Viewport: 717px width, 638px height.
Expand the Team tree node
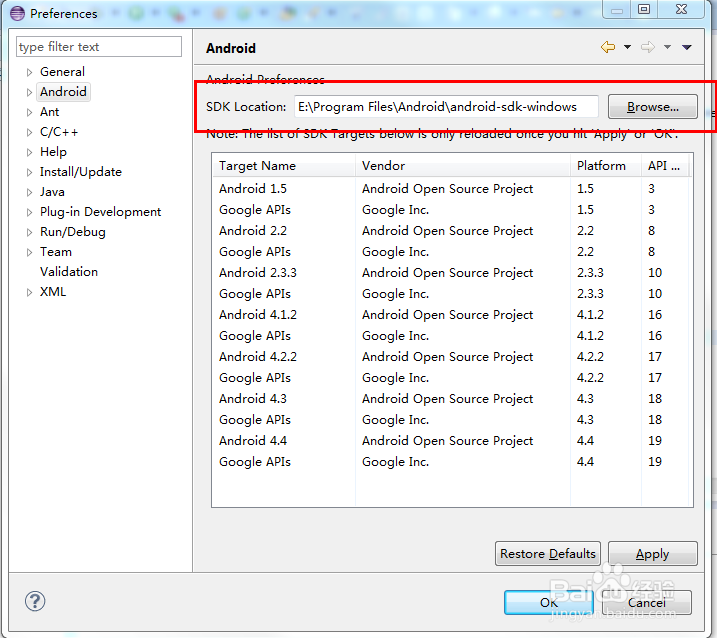[x=29, y=252]
